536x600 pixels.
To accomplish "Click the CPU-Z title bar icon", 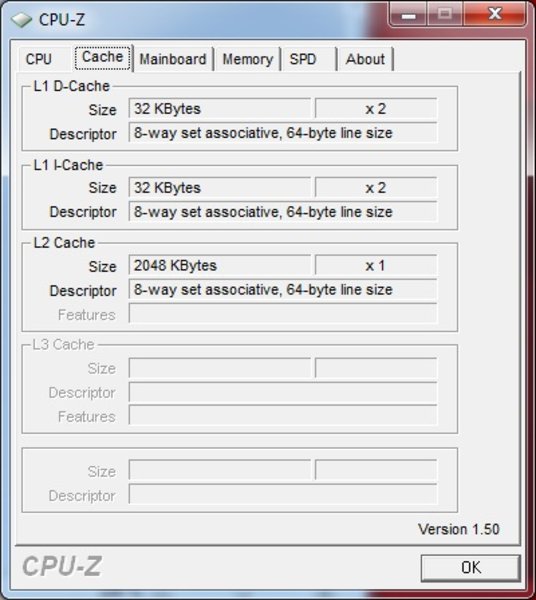I will [x=21, y=20].
